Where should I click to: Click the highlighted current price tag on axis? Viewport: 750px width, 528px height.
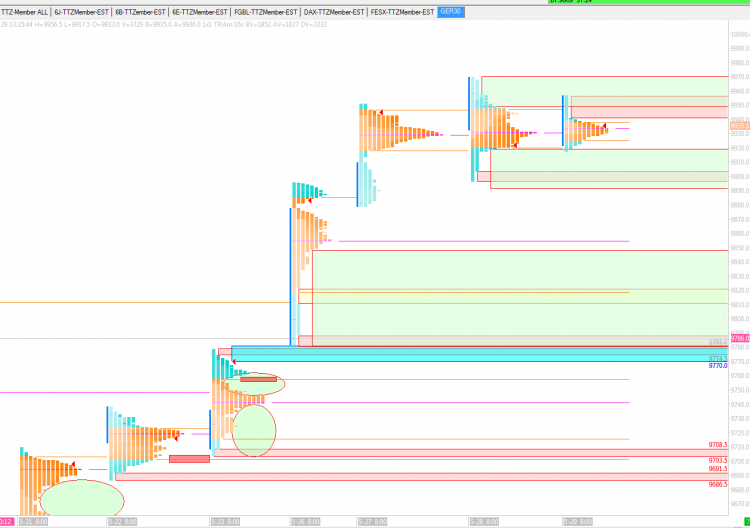pos(740,126)
